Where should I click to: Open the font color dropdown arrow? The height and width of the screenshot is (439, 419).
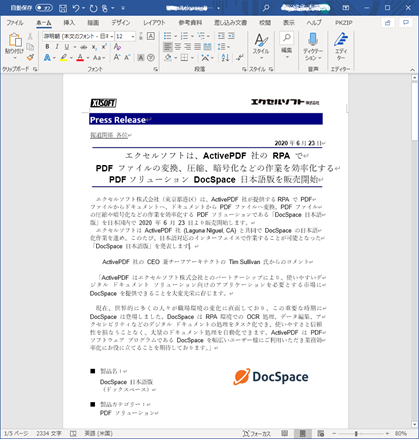(88, 58)
